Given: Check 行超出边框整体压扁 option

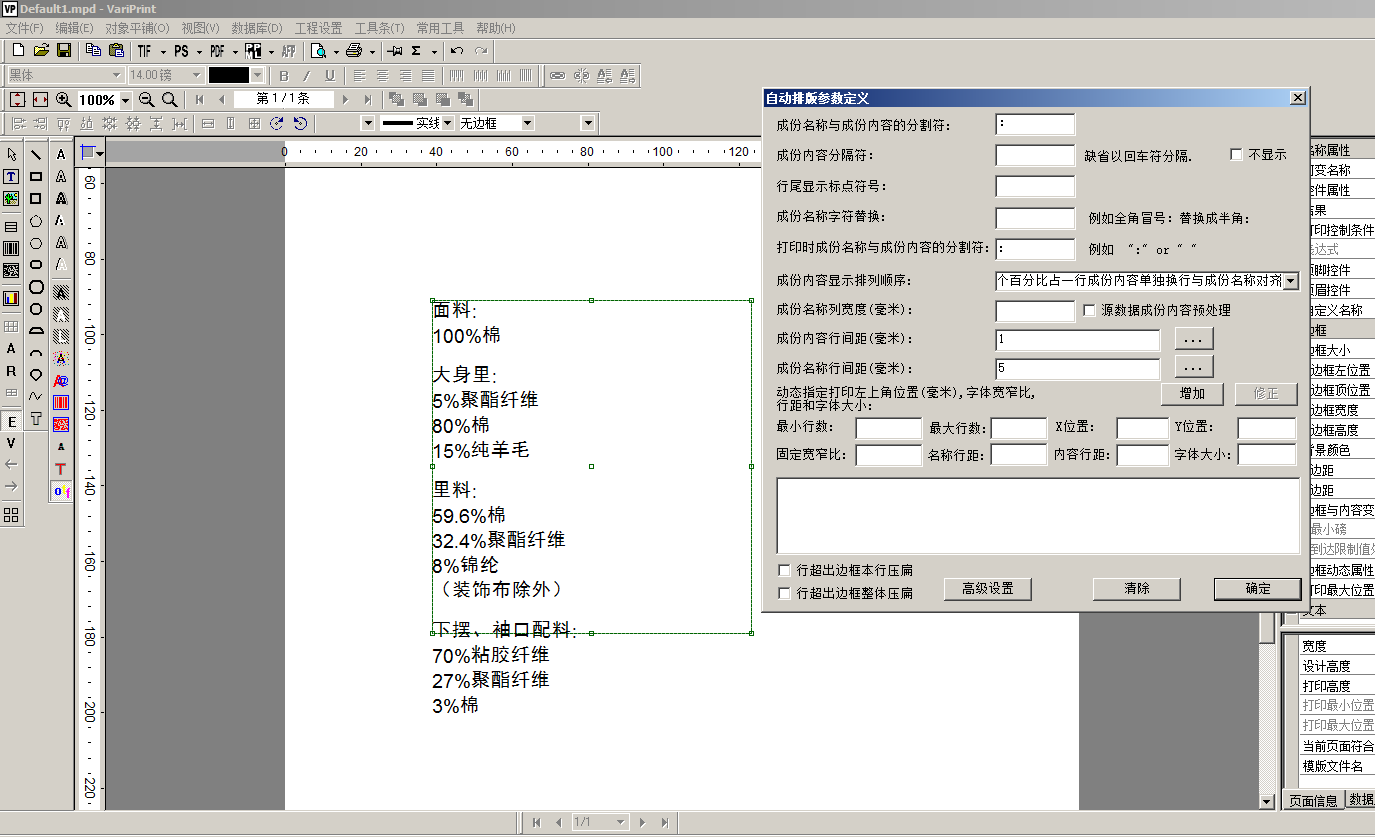Looking at the screenshot, I should coord(785,593).
